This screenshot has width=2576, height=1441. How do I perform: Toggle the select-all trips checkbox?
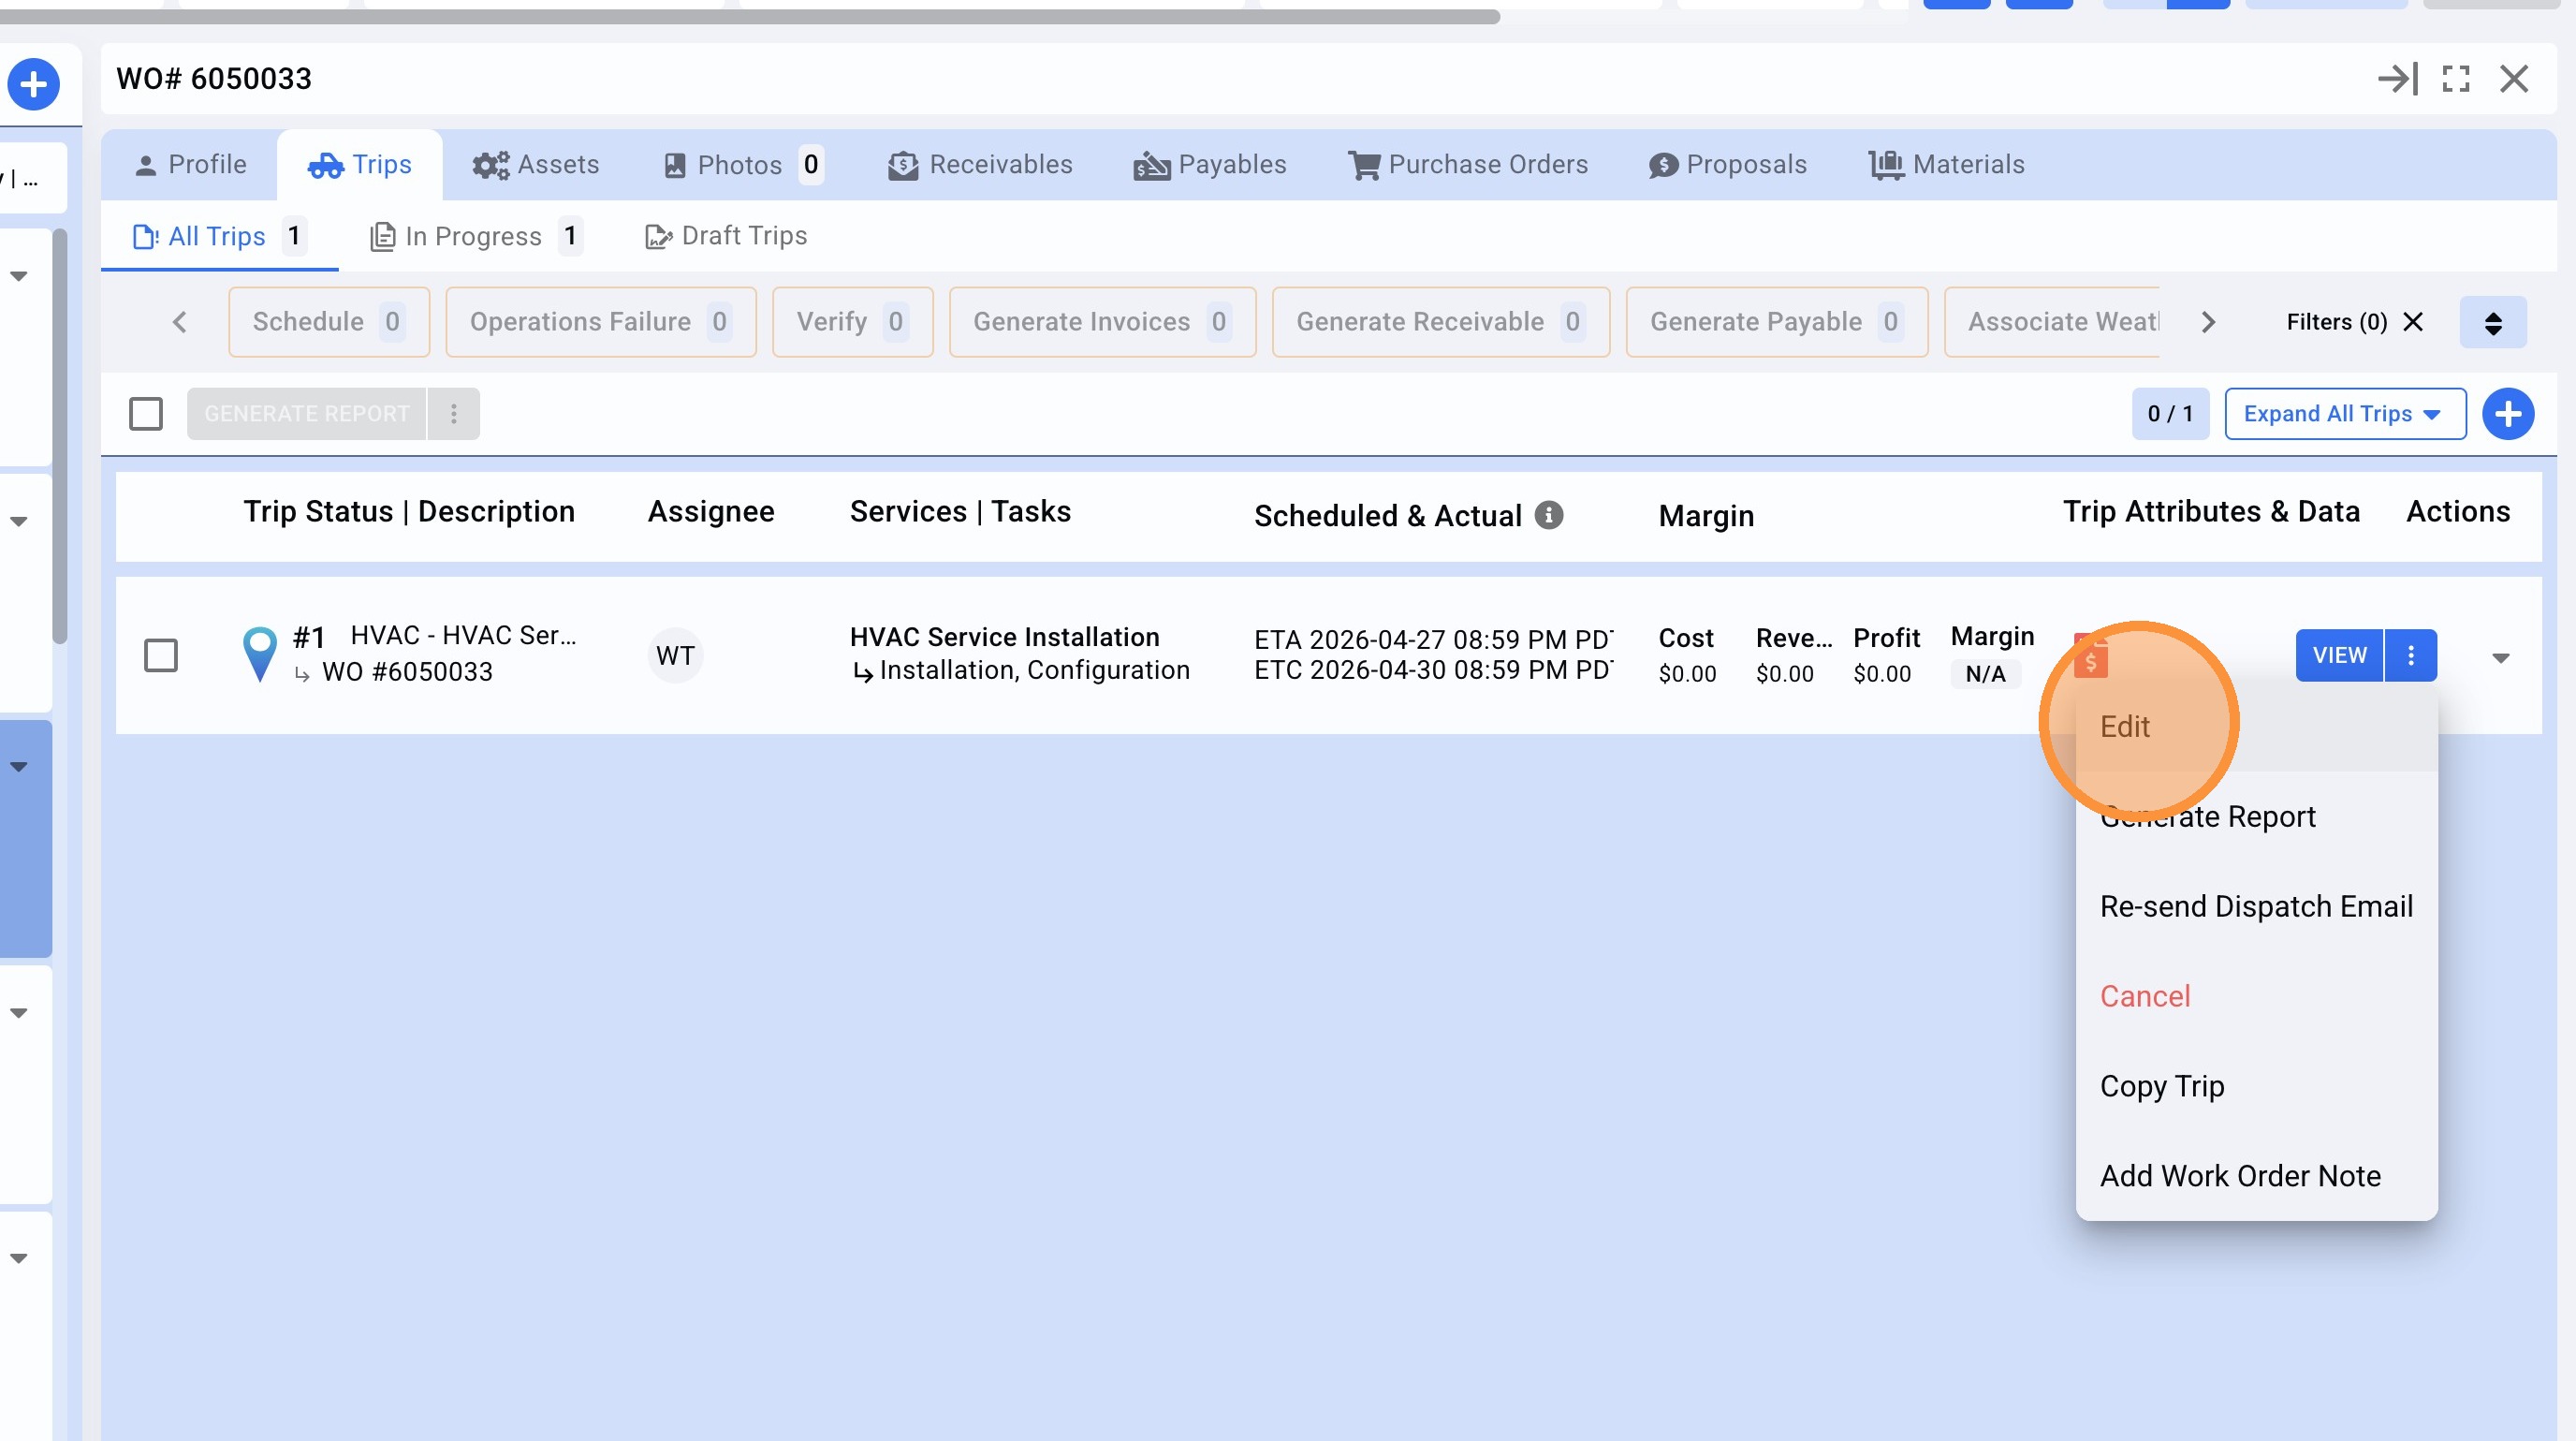146,414
